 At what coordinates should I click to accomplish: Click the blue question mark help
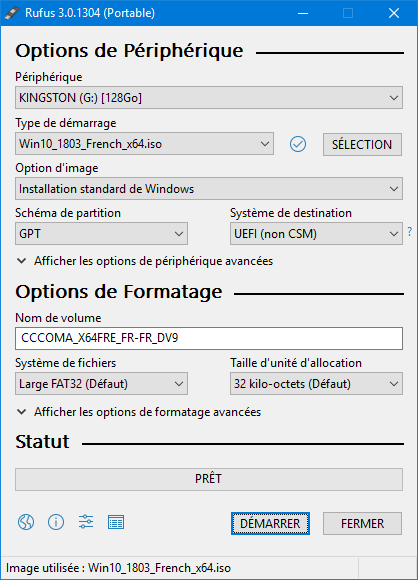(409, 232)
